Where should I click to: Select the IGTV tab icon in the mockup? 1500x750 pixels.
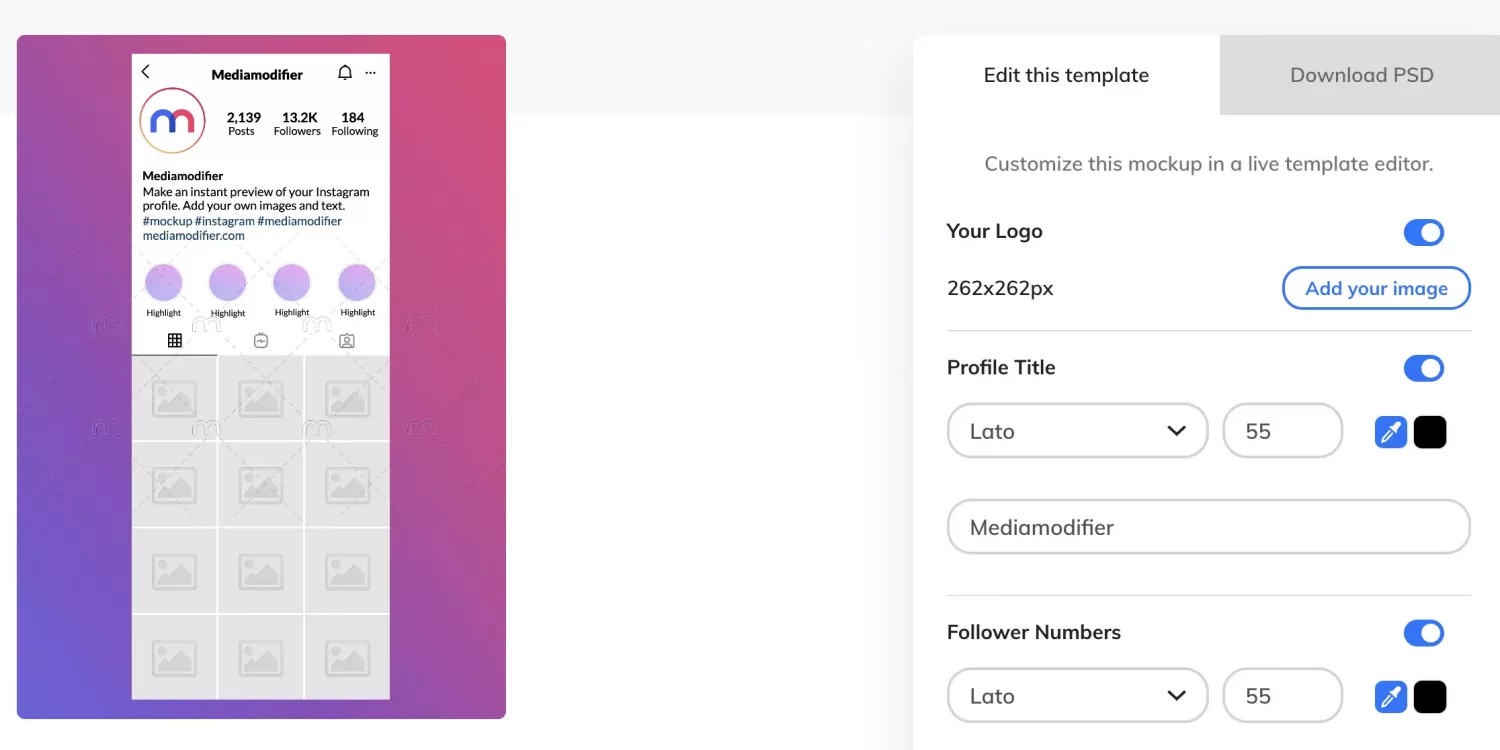261,340
